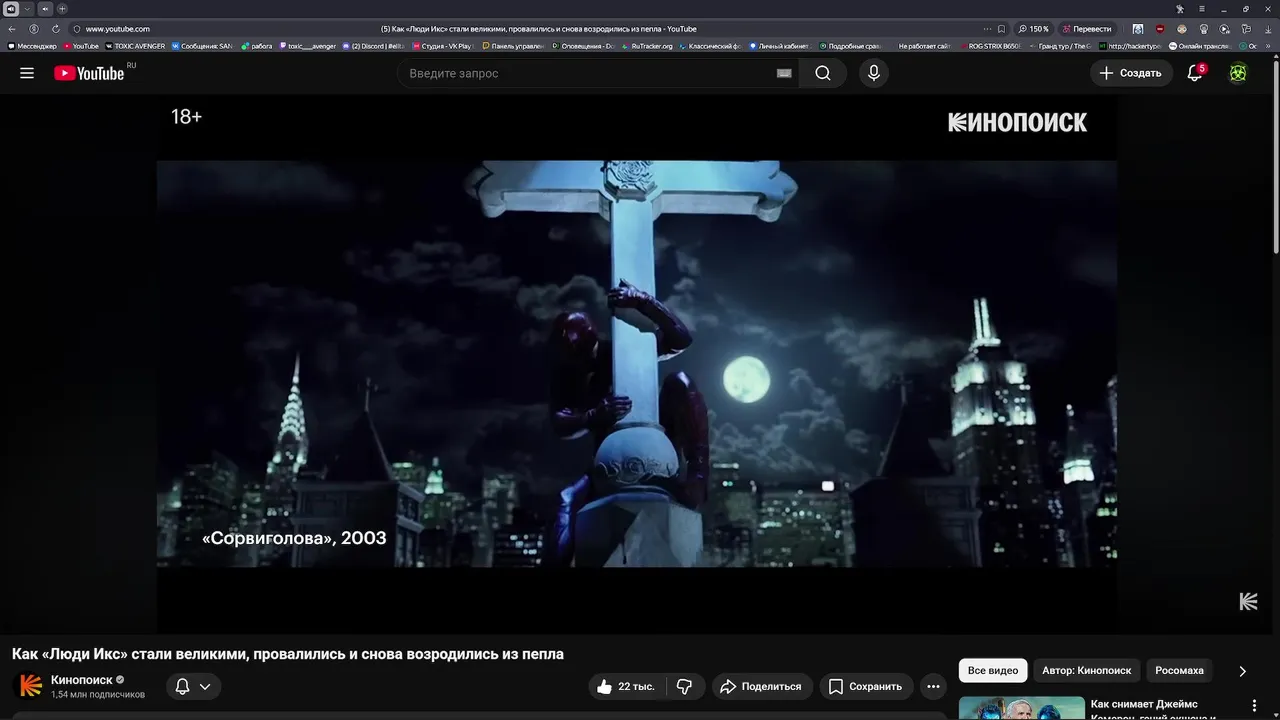
Task: Open the ROG STRIX B650 bookmark
Action: (x=990, y=46)
